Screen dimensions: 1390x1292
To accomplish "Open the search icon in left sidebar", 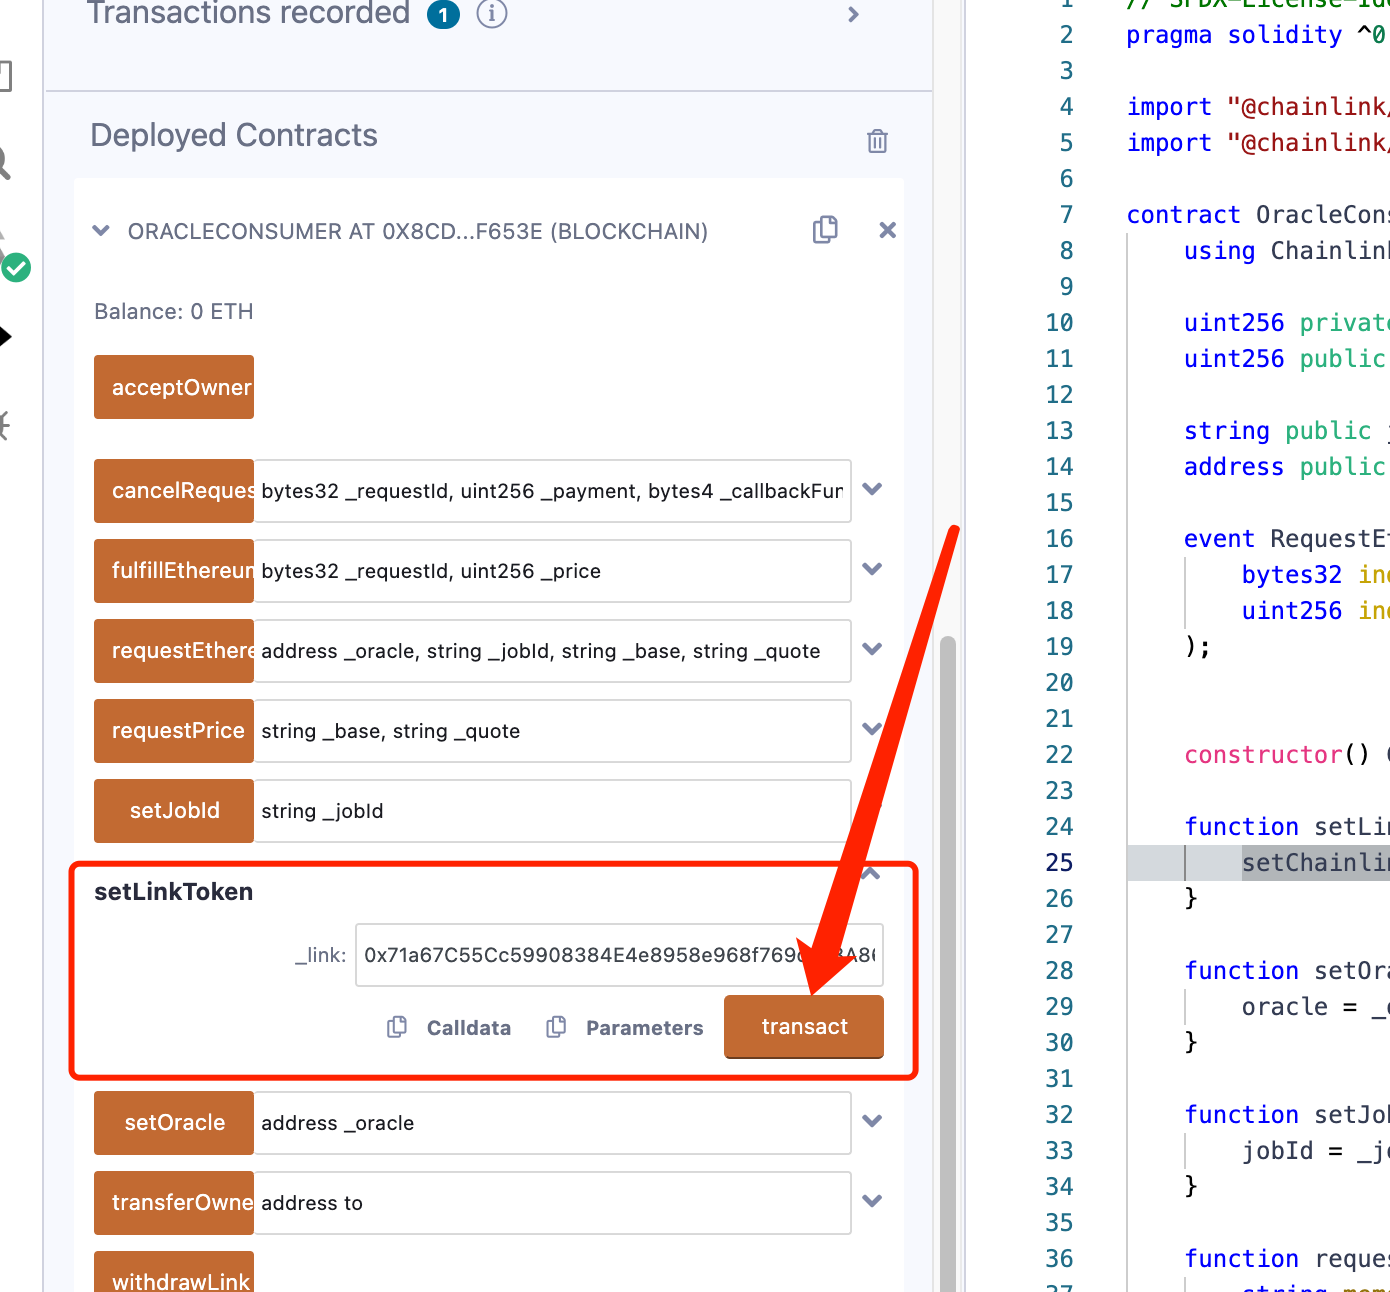I will (3, 163).
